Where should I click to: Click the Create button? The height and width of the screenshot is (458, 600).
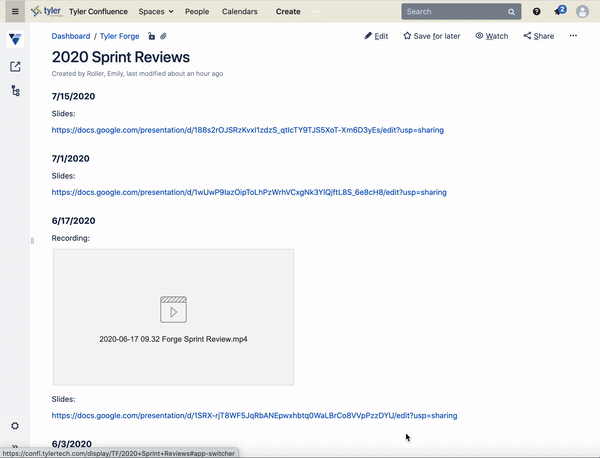[288, 11]
